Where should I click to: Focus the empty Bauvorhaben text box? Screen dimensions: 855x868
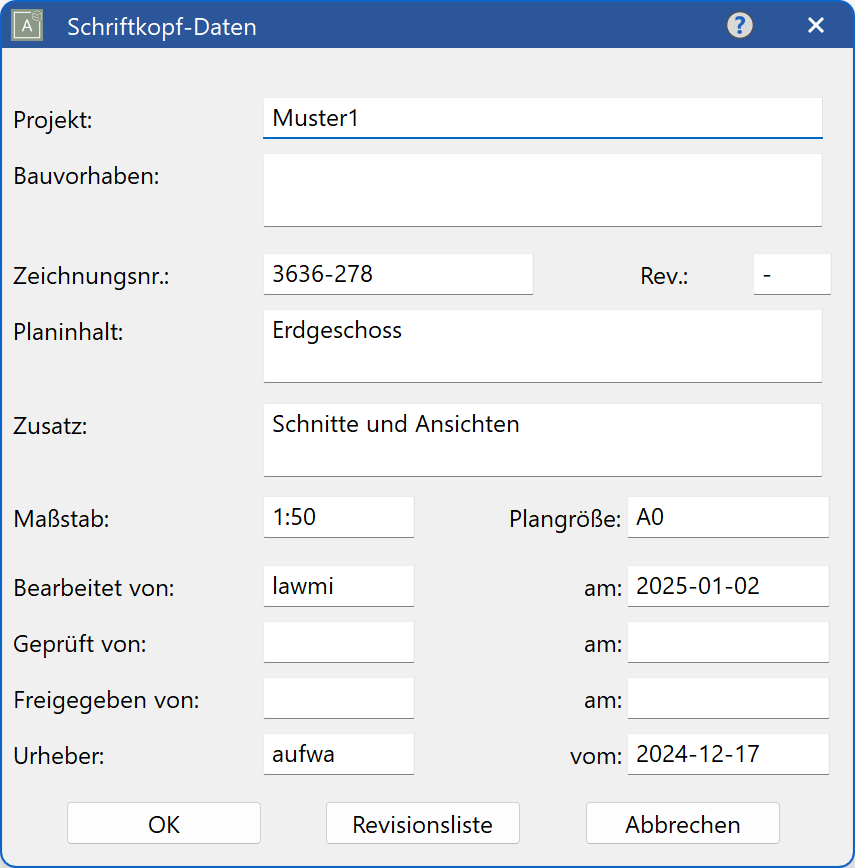(x=542, y=190)
